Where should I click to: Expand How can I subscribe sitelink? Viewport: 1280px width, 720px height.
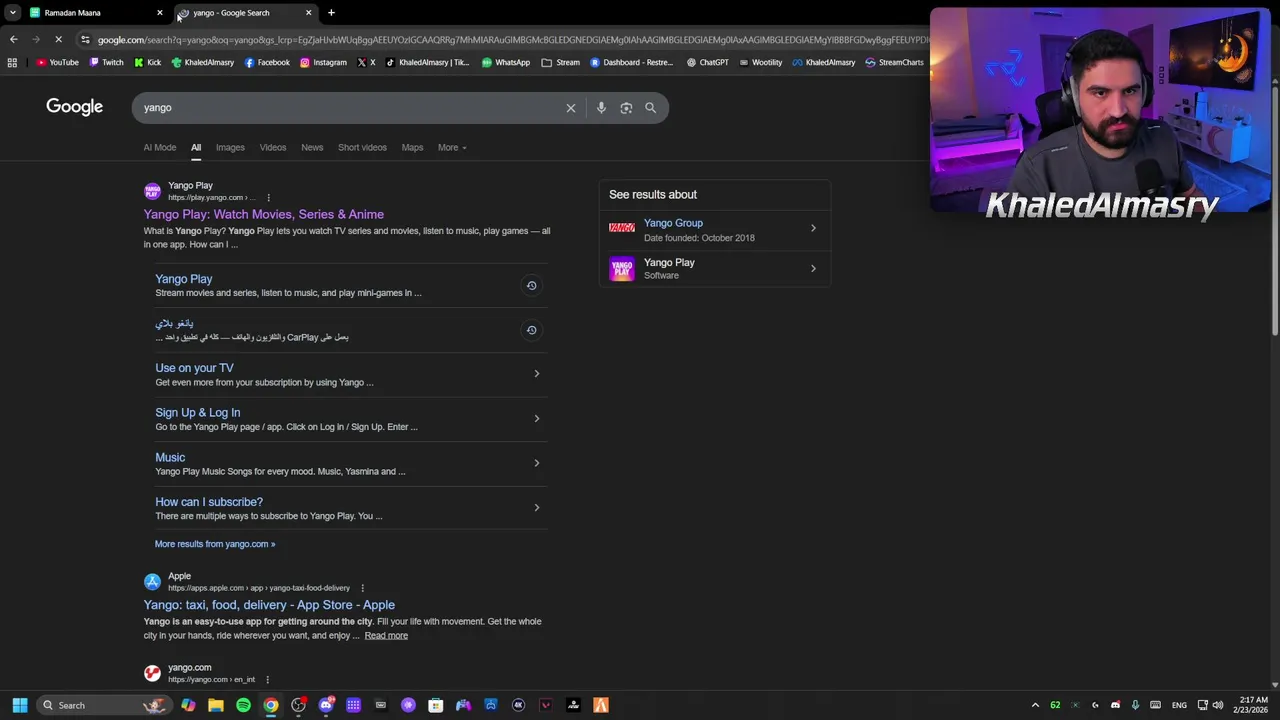point(537,508)
